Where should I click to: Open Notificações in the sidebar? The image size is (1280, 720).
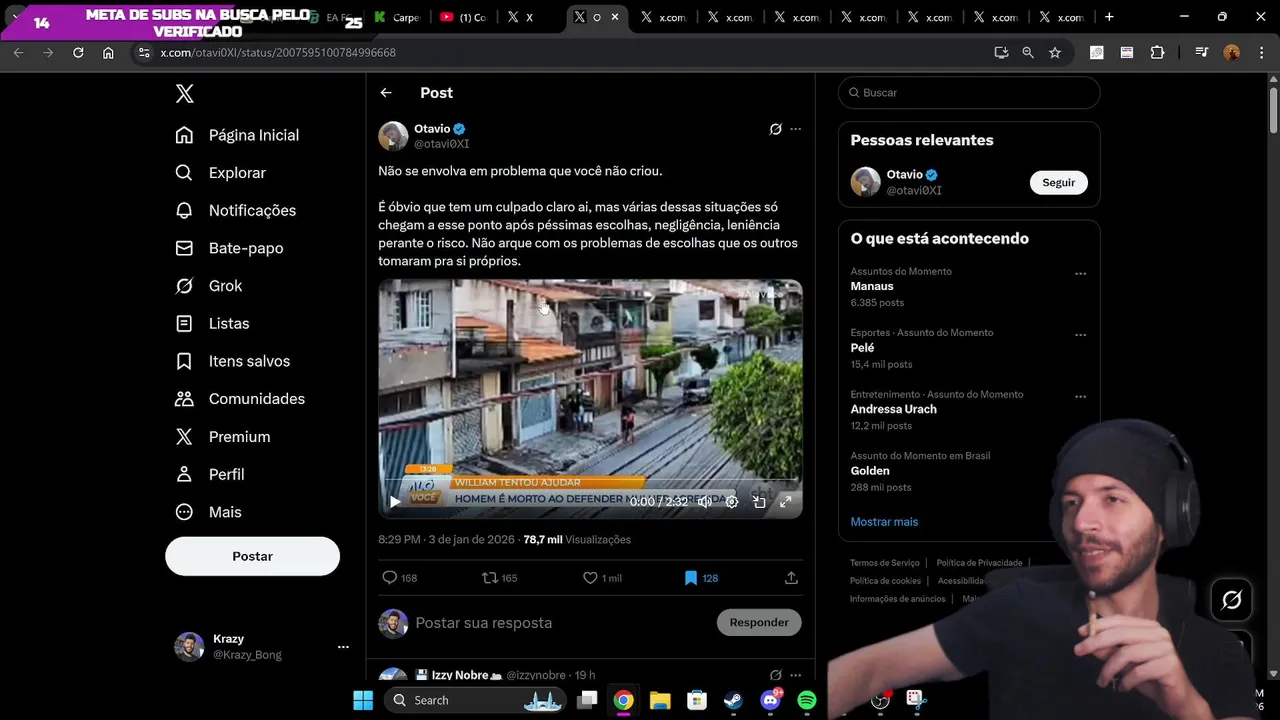click(235, 210)
